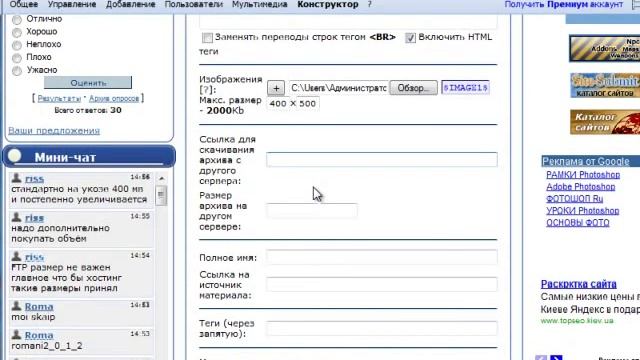Click the 400 X 500 size field
The image size is (640, 360).
click(293, 104)
